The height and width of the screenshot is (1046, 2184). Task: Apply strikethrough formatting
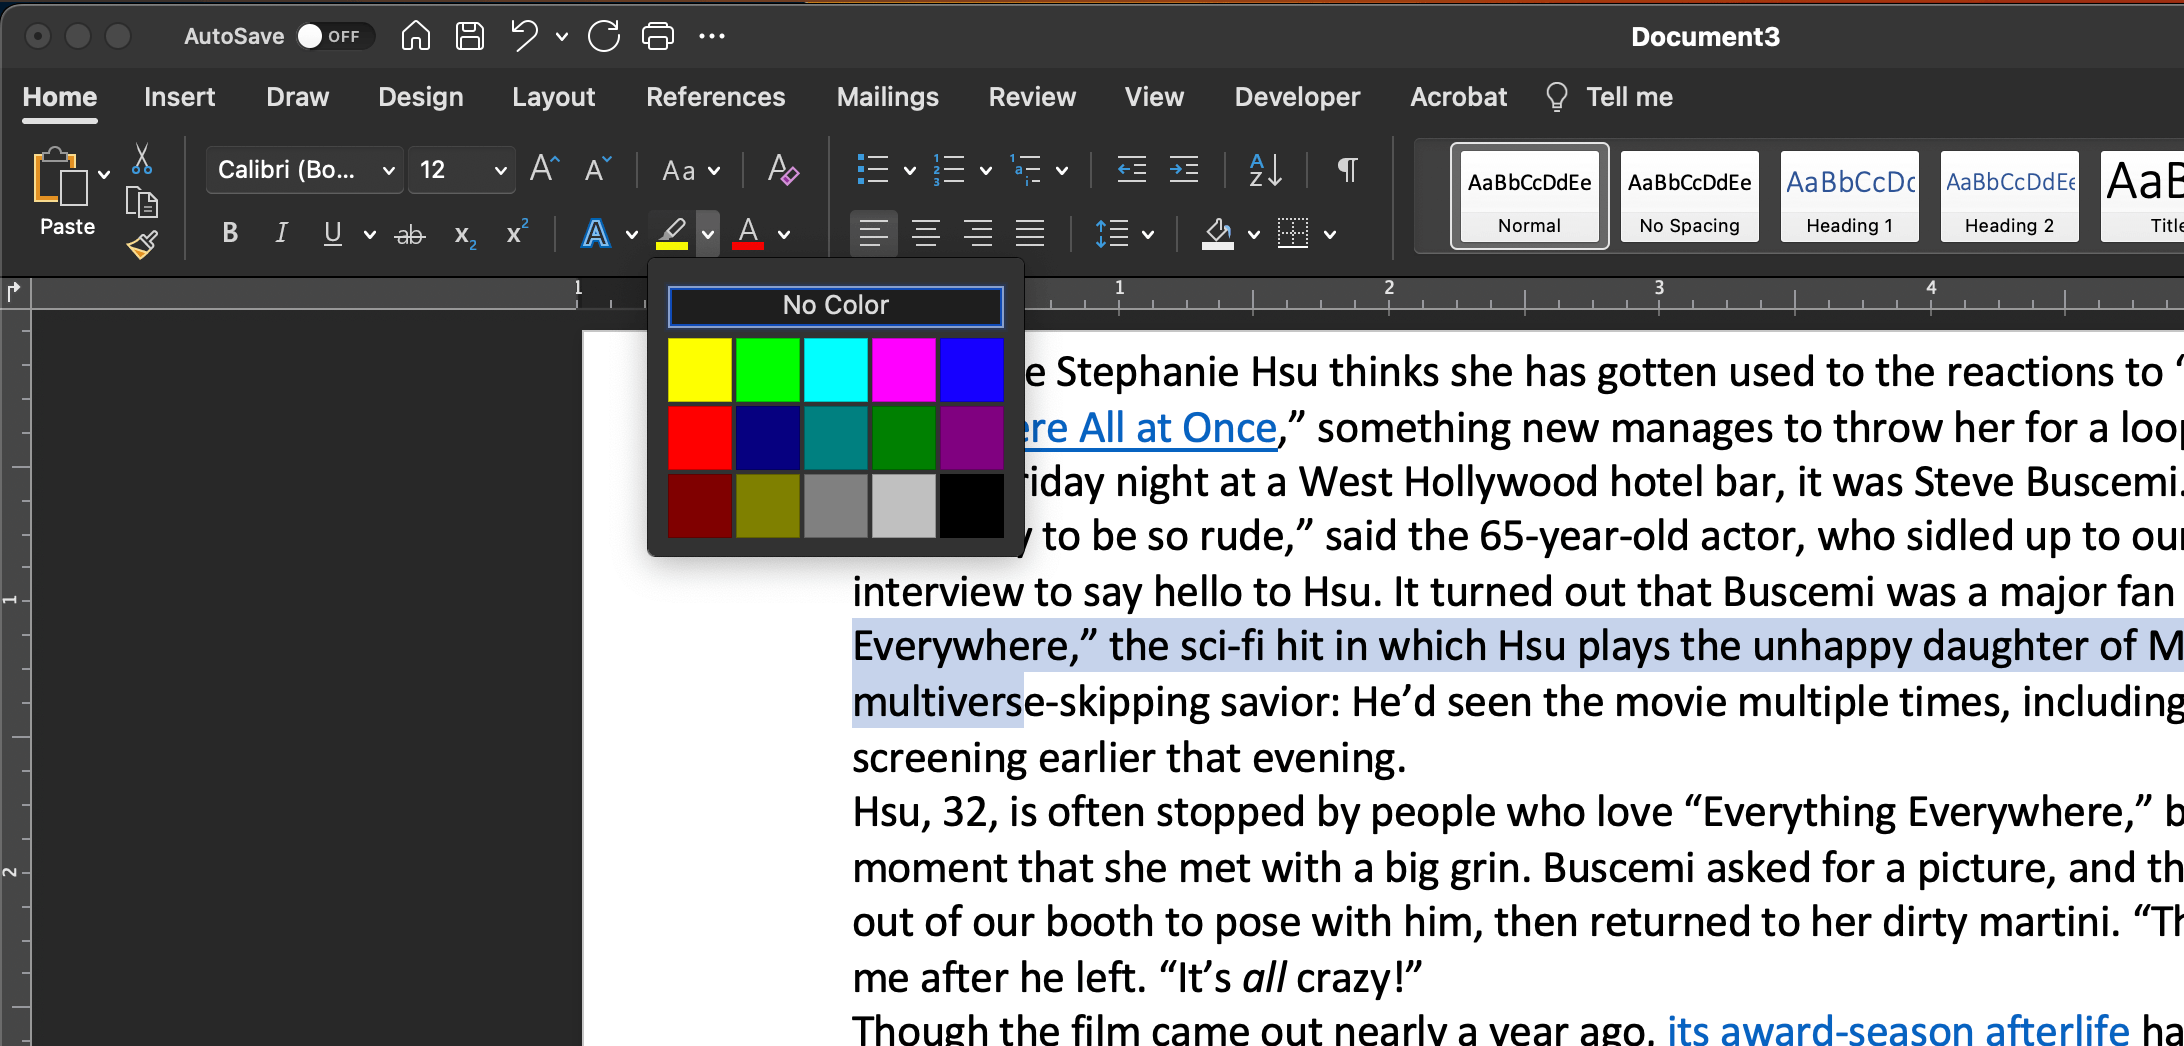tap(409, 235)
